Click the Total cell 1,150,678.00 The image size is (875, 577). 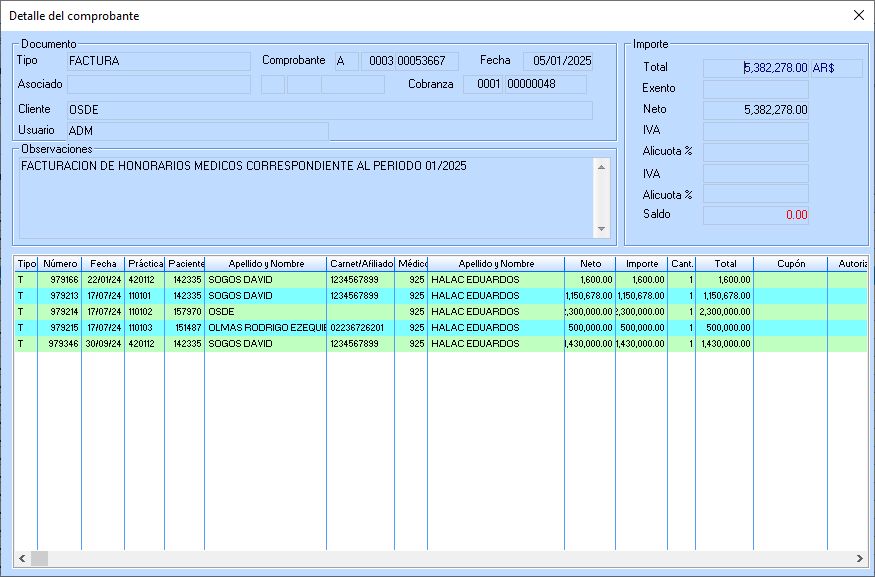pyautogui.click(x=725, y=296)
